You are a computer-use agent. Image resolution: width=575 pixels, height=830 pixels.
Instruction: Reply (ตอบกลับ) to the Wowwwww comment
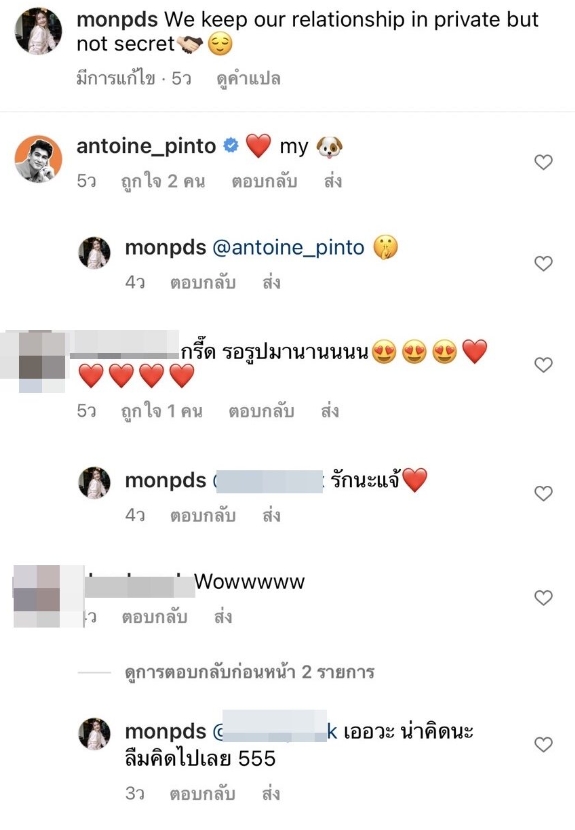coord(155,617)
